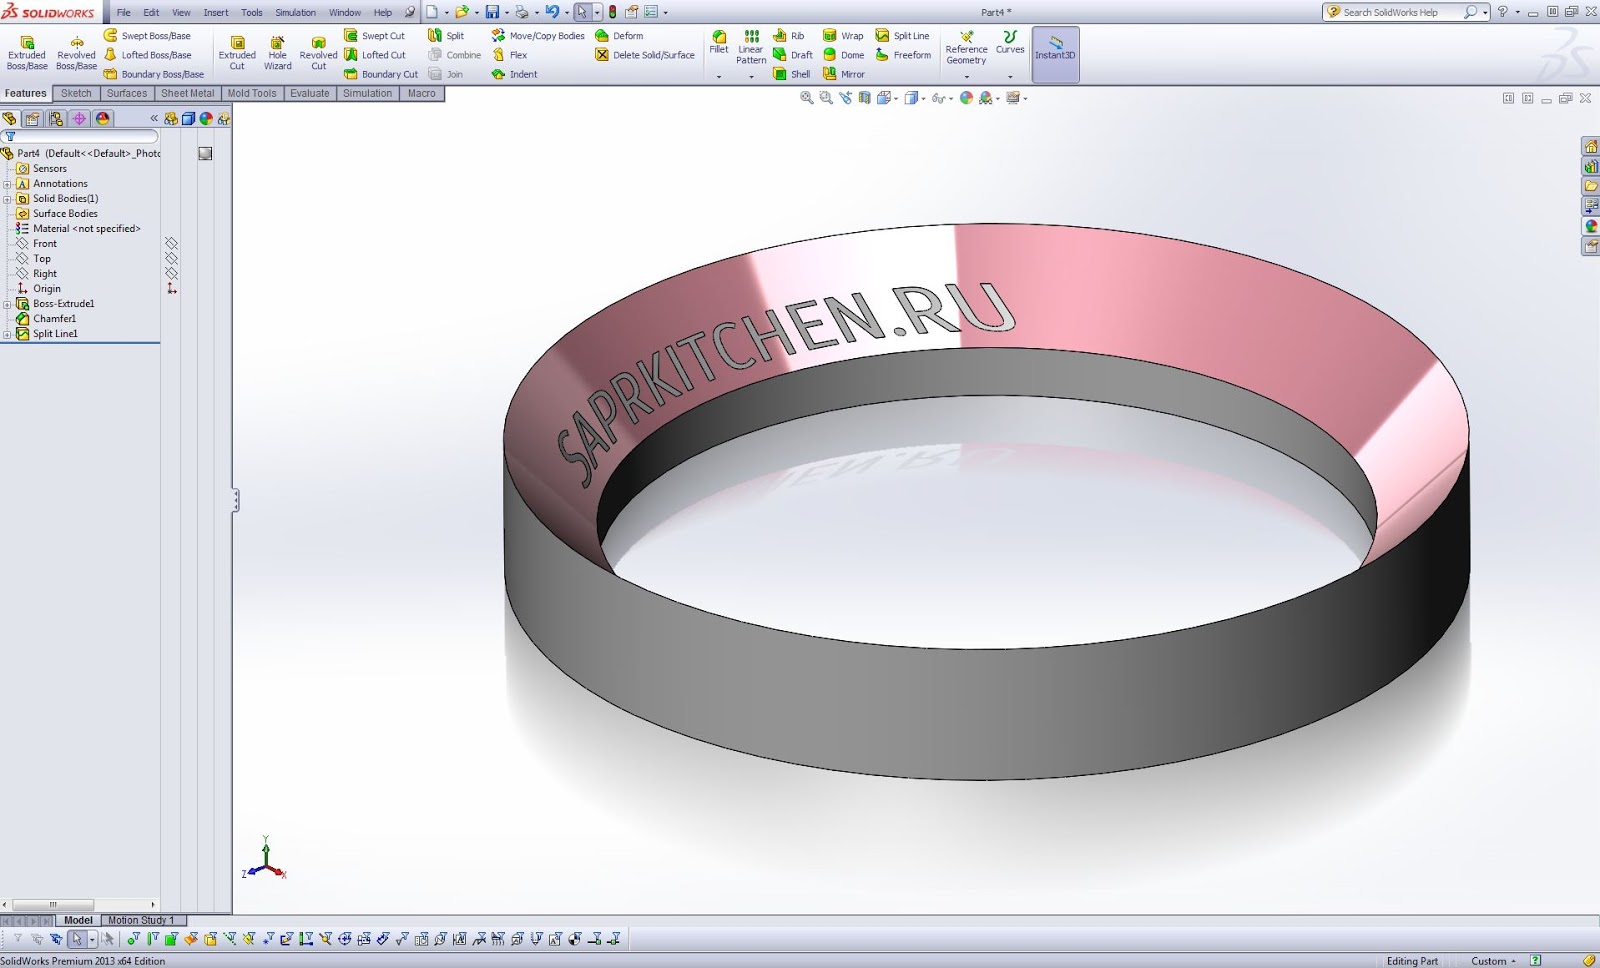Choose Swept Boss/Base feature
The image size is (1600, 968).
click(147, 36)
